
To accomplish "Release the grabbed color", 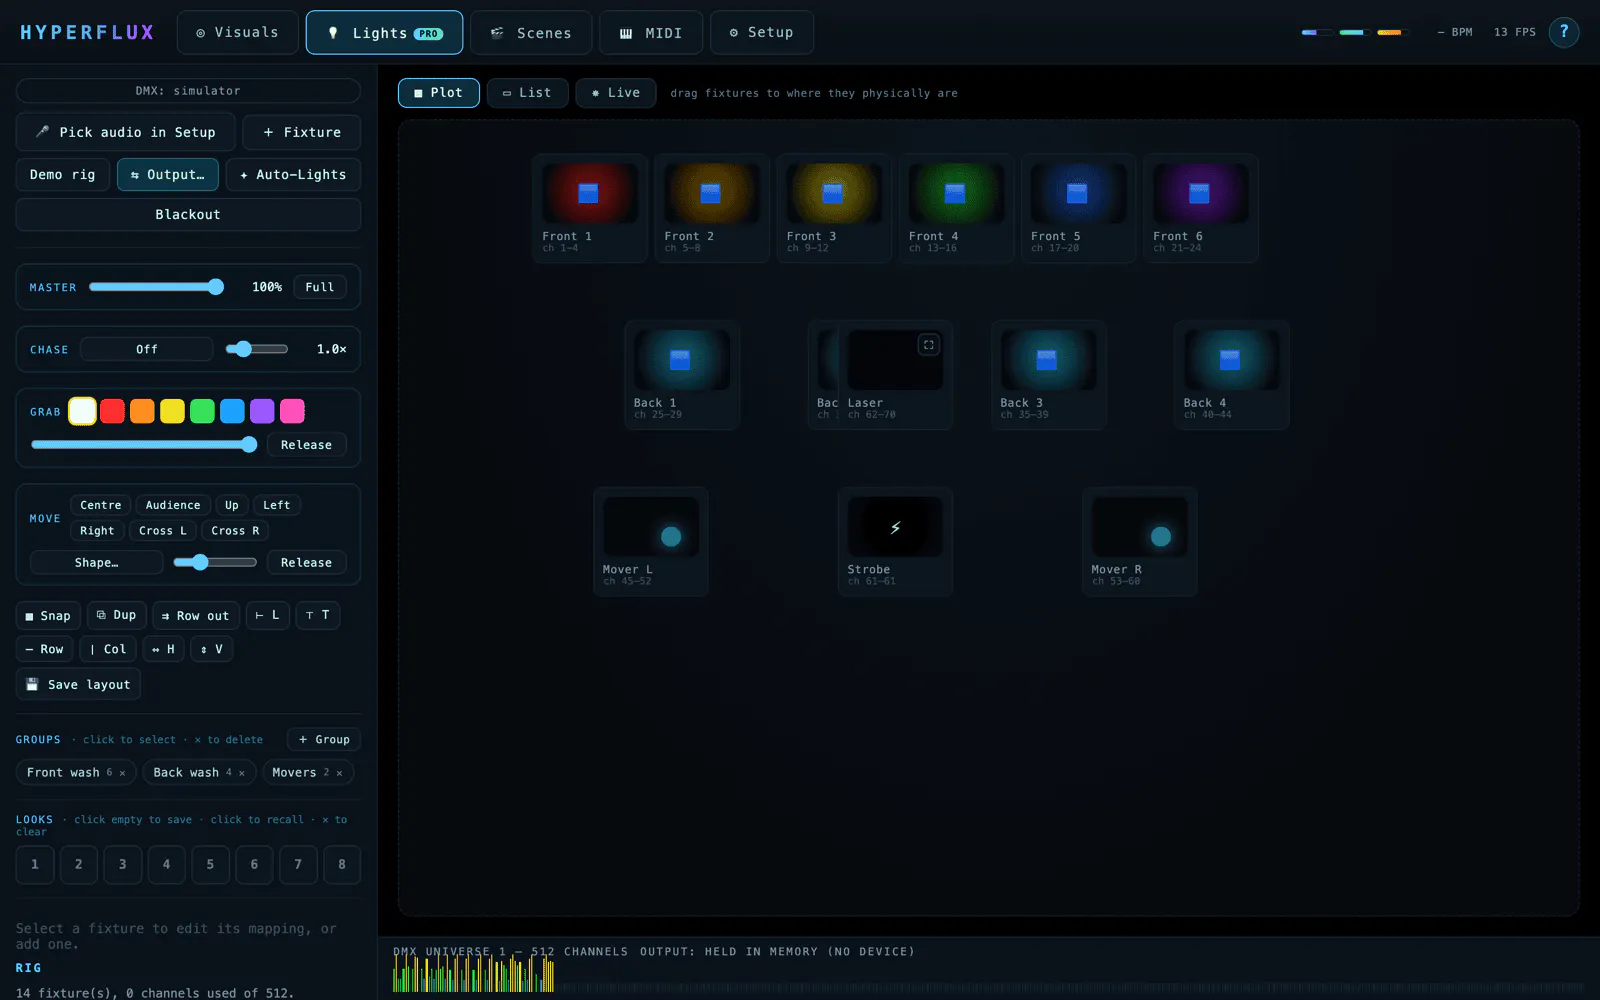I will (x=306, y=445).
